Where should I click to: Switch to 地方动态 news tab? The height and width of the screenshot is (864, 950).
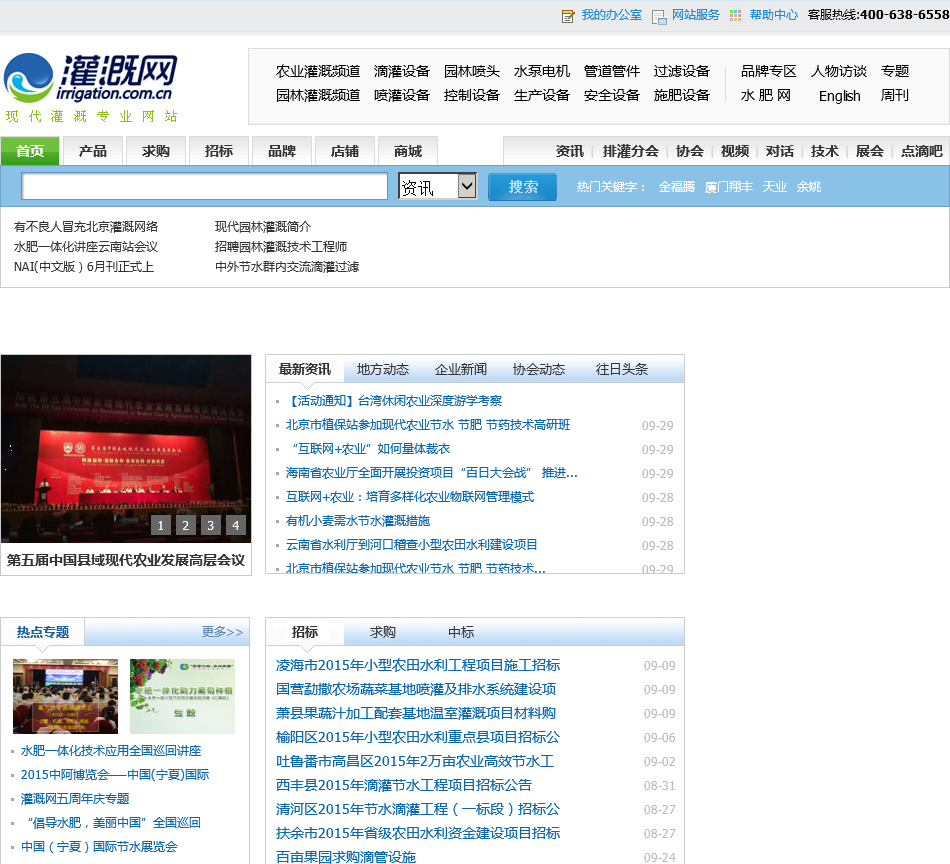(x=383, y=369)
